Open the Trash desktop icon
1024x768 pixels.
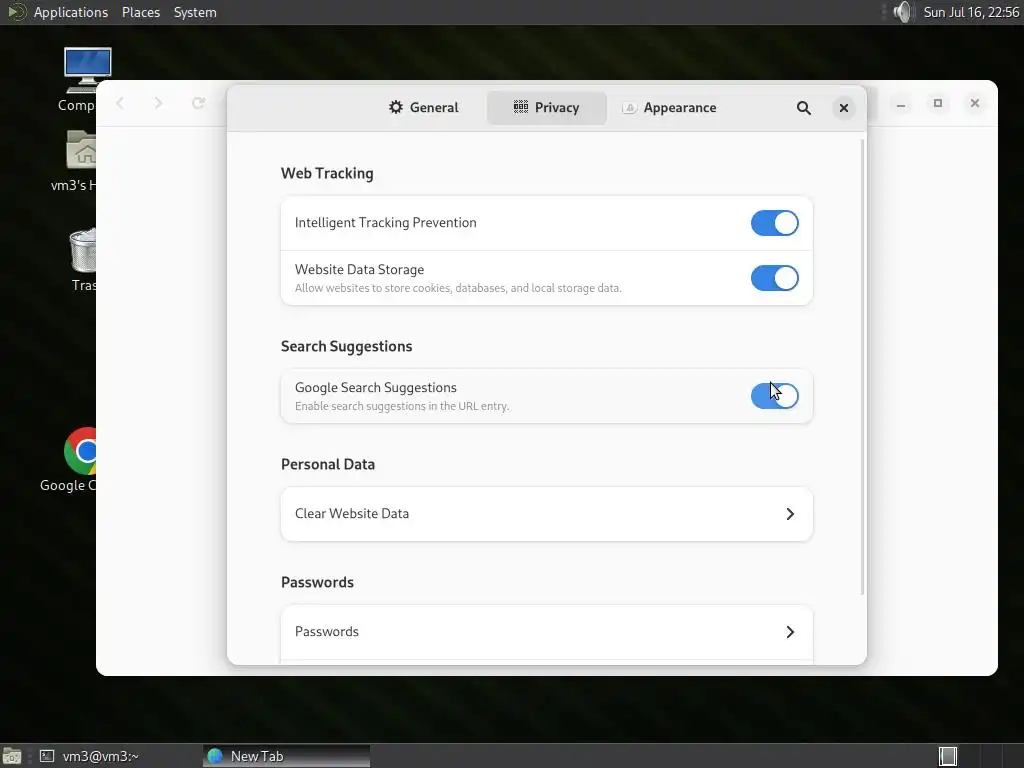point(83,260)
